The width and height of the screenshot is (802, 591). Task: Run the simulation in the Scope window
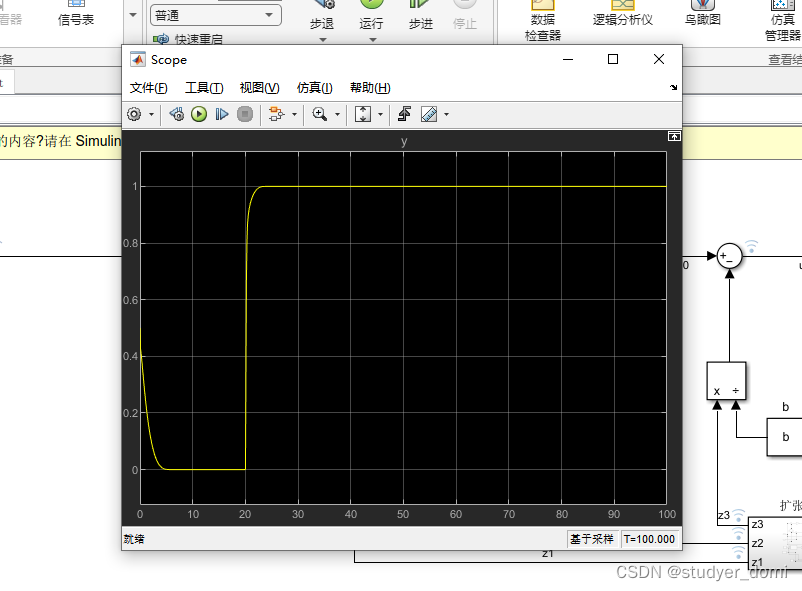198,114
